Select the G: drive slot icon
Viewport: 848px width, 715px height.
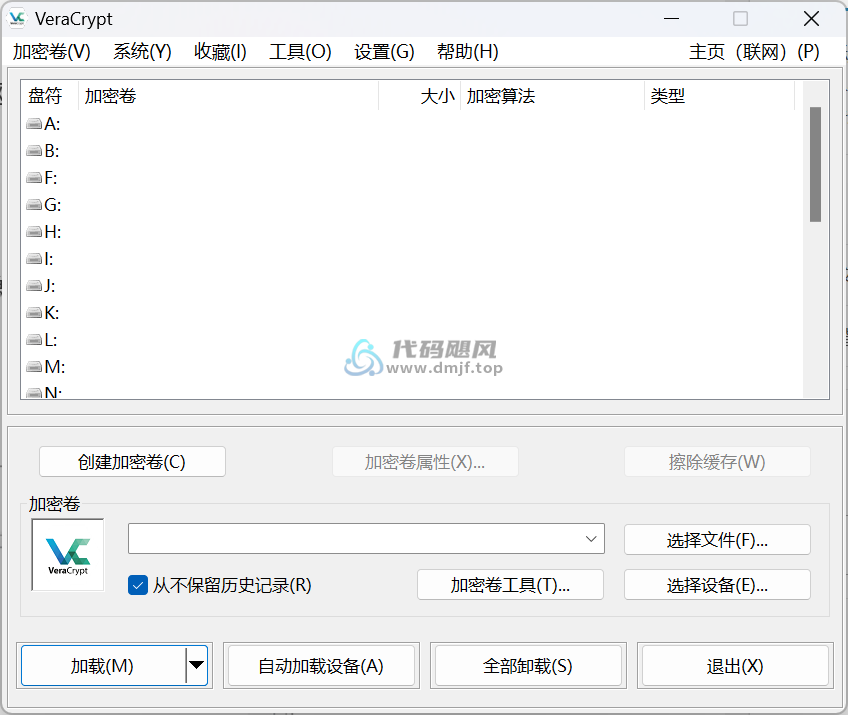click(x=34, y=205)
